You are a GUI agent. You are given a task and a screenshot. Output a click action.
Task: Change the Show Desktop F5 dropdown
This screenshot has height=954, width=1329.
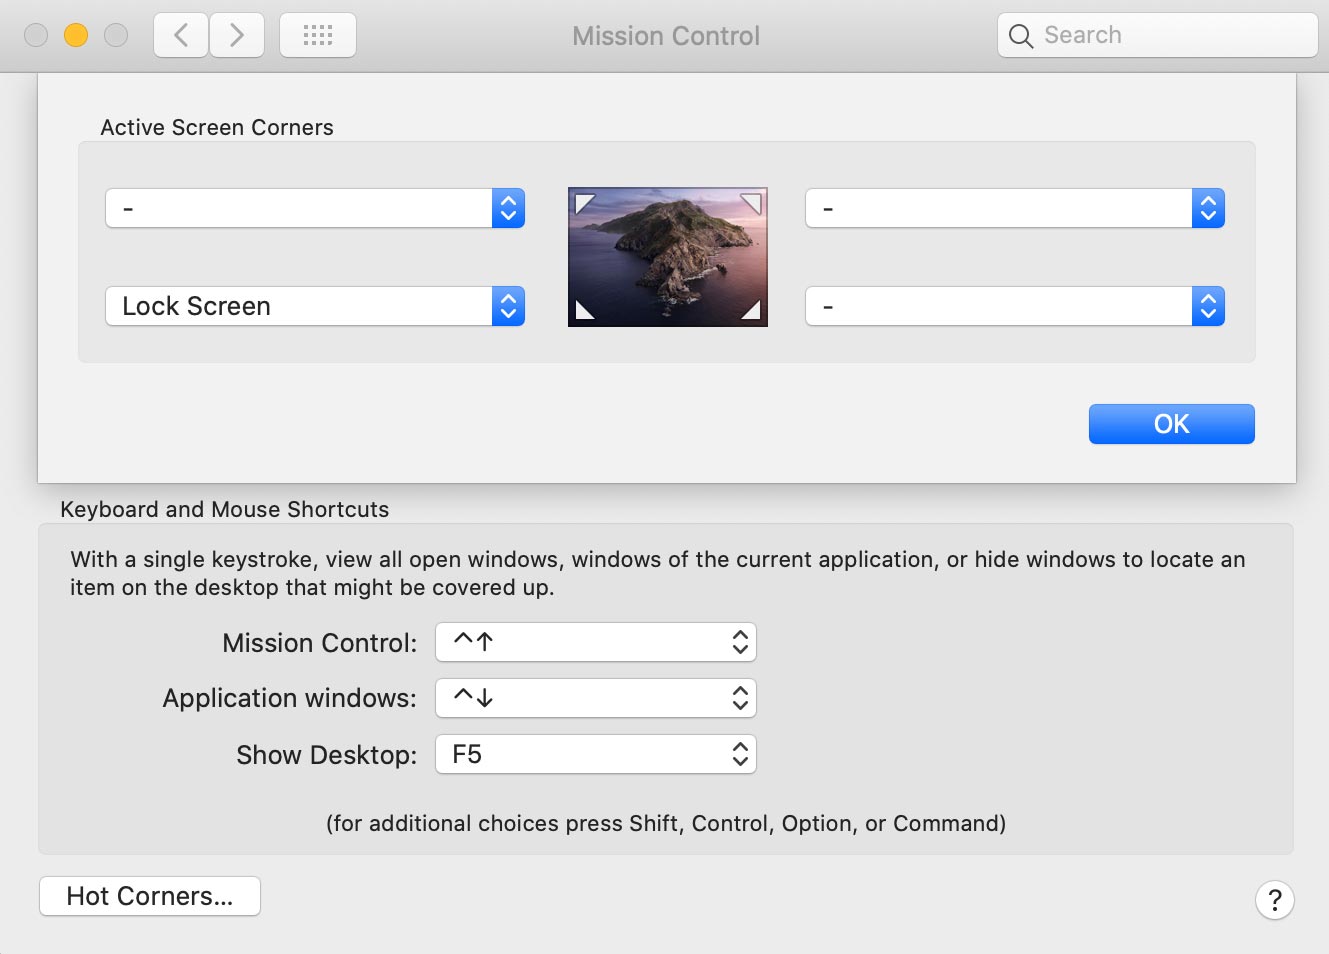tap(596, 754)
